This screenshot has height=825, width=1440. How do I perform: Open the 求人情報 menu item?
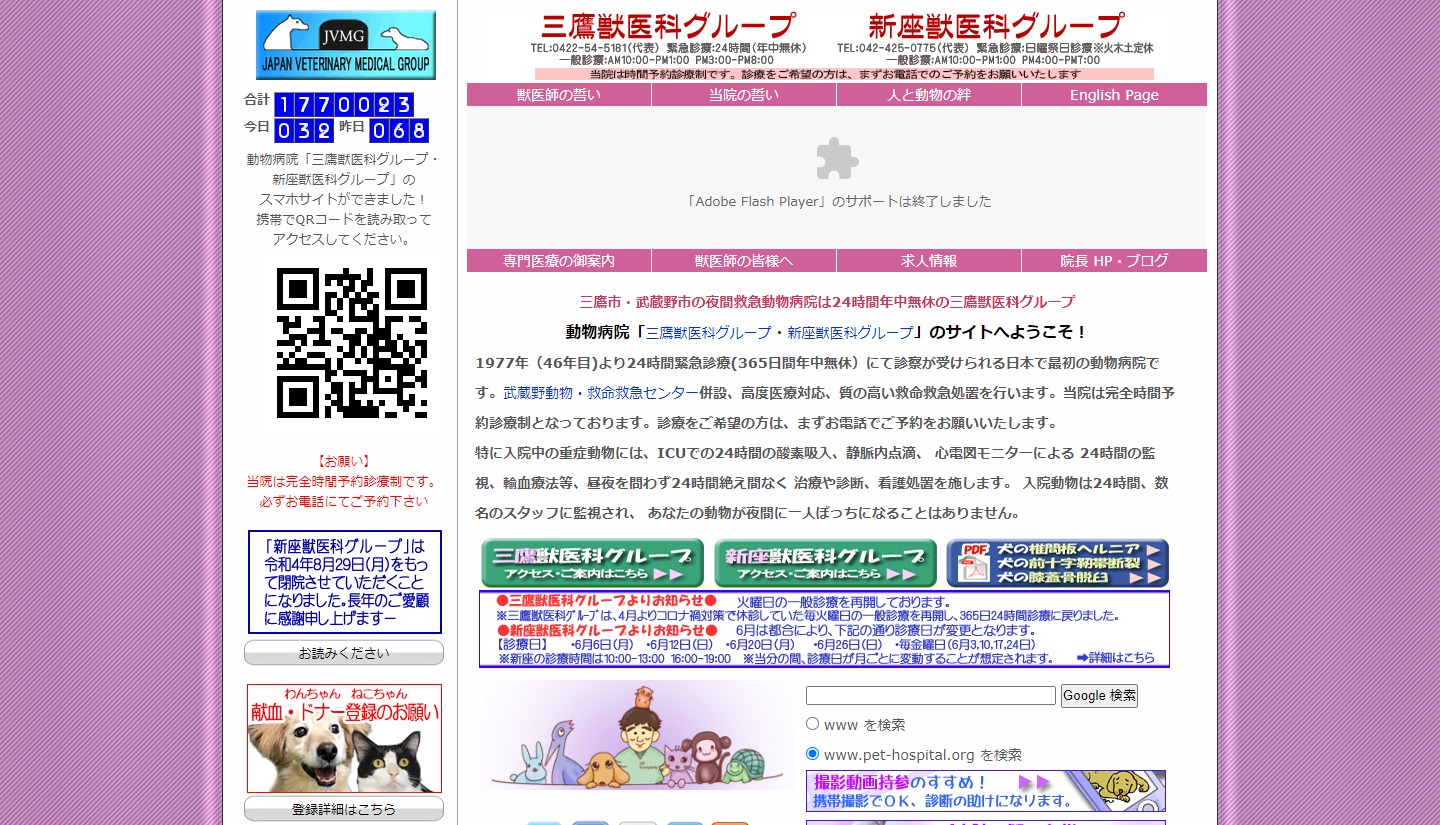(929, 261)
